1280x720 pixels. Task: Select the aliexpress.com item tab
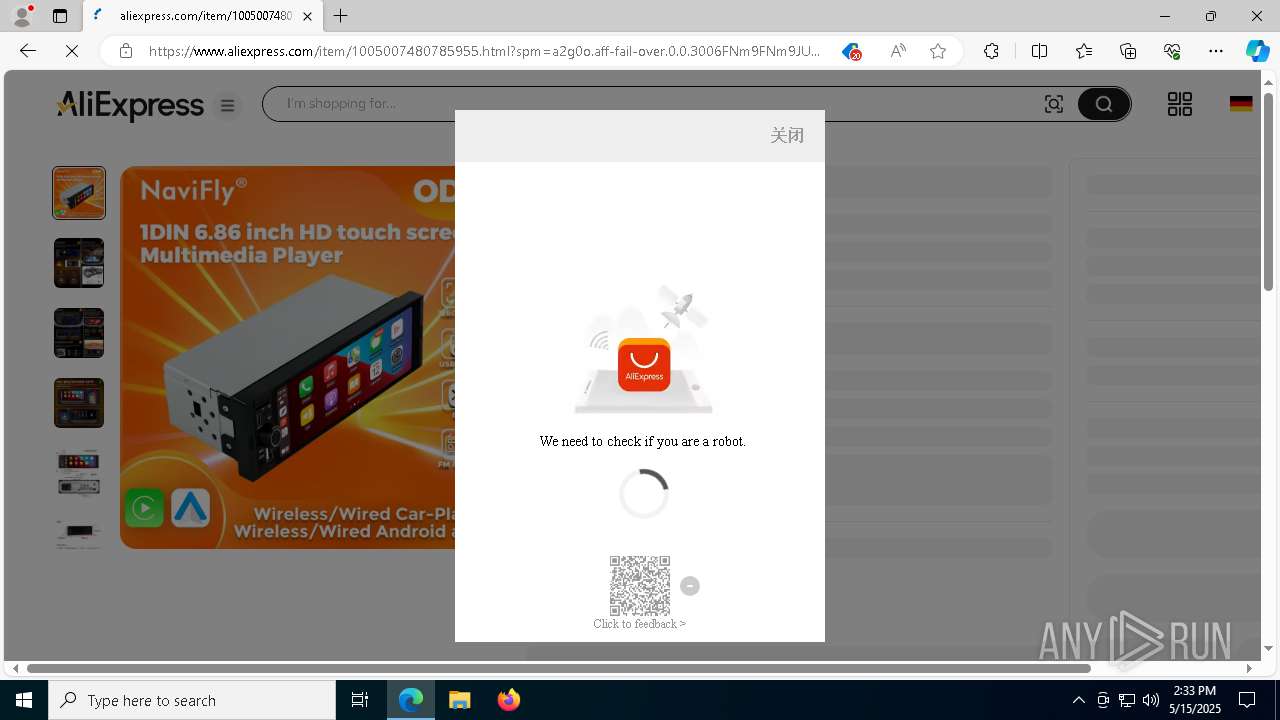204,16
